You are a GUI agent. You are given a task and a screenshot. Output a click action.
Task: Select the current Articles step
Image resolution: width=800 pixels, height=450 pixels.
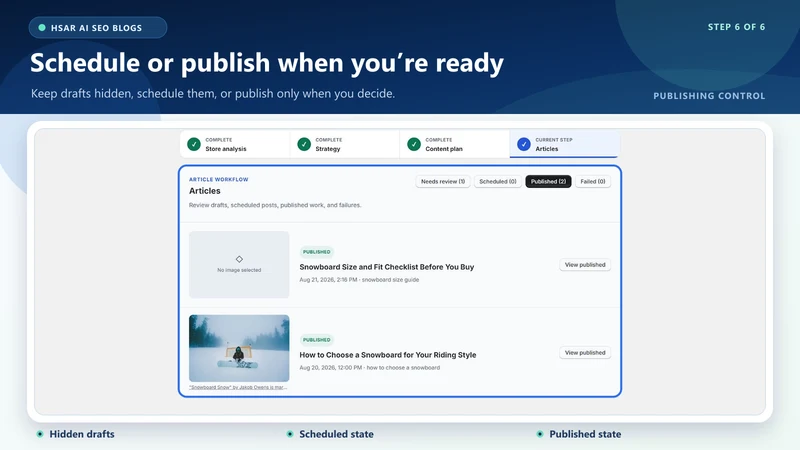[x=564, y=144]
